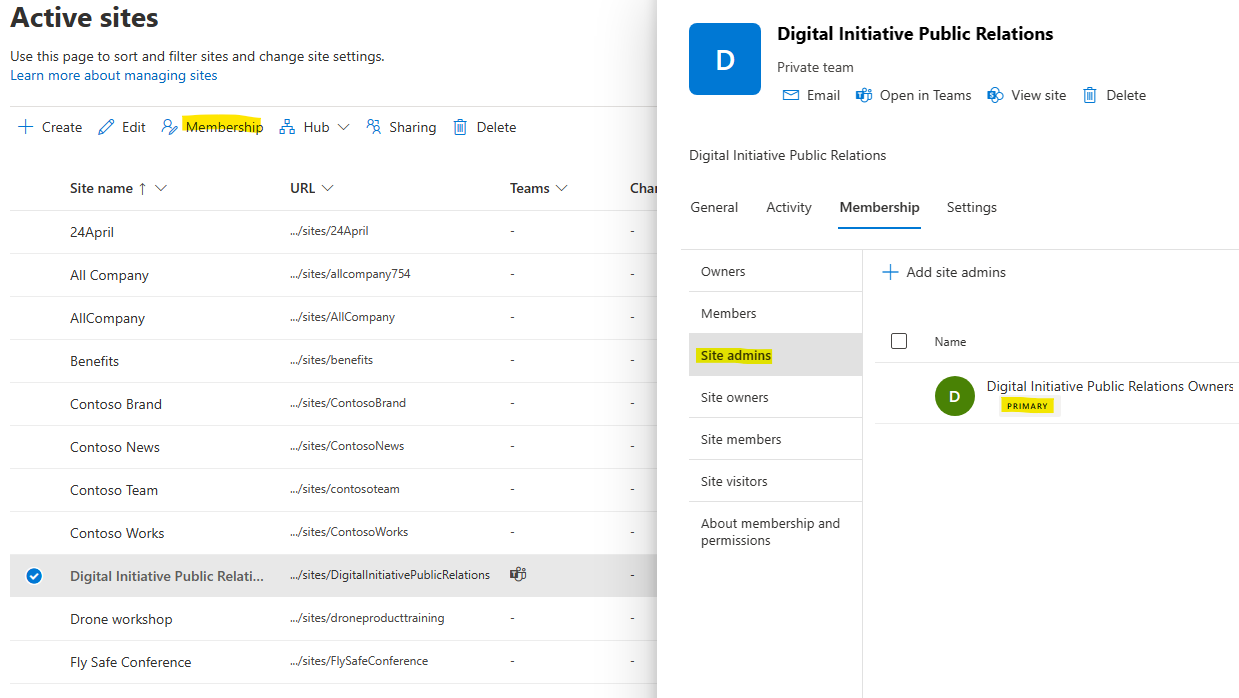Select the Drone workshop site name

(x=121, y=619)
